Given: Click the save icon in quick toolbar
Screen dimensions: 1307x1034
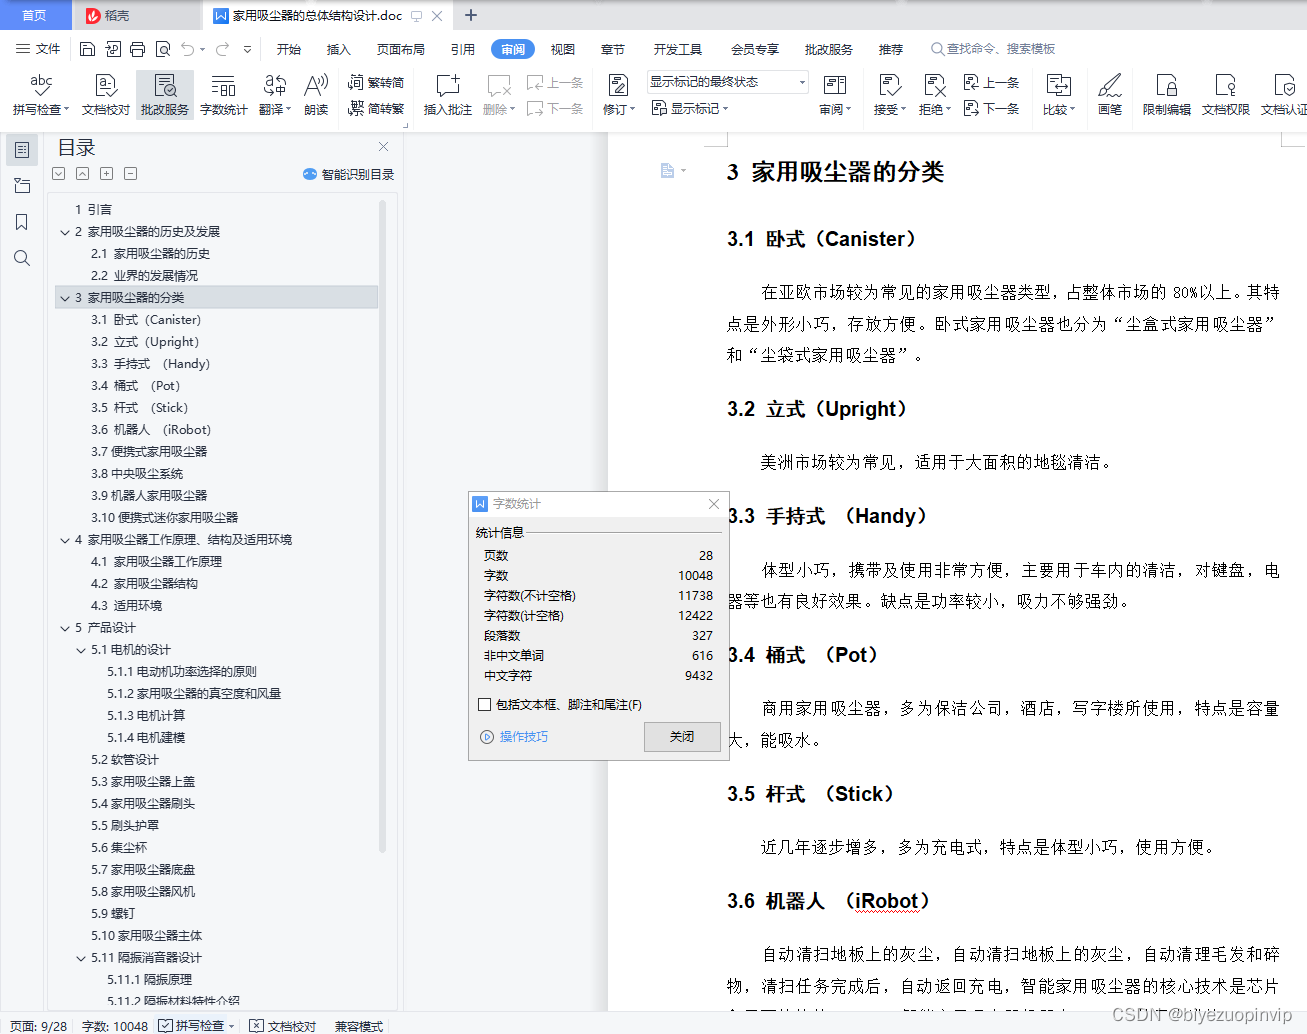Looking at the screenshot, I should tap(87, 49).
